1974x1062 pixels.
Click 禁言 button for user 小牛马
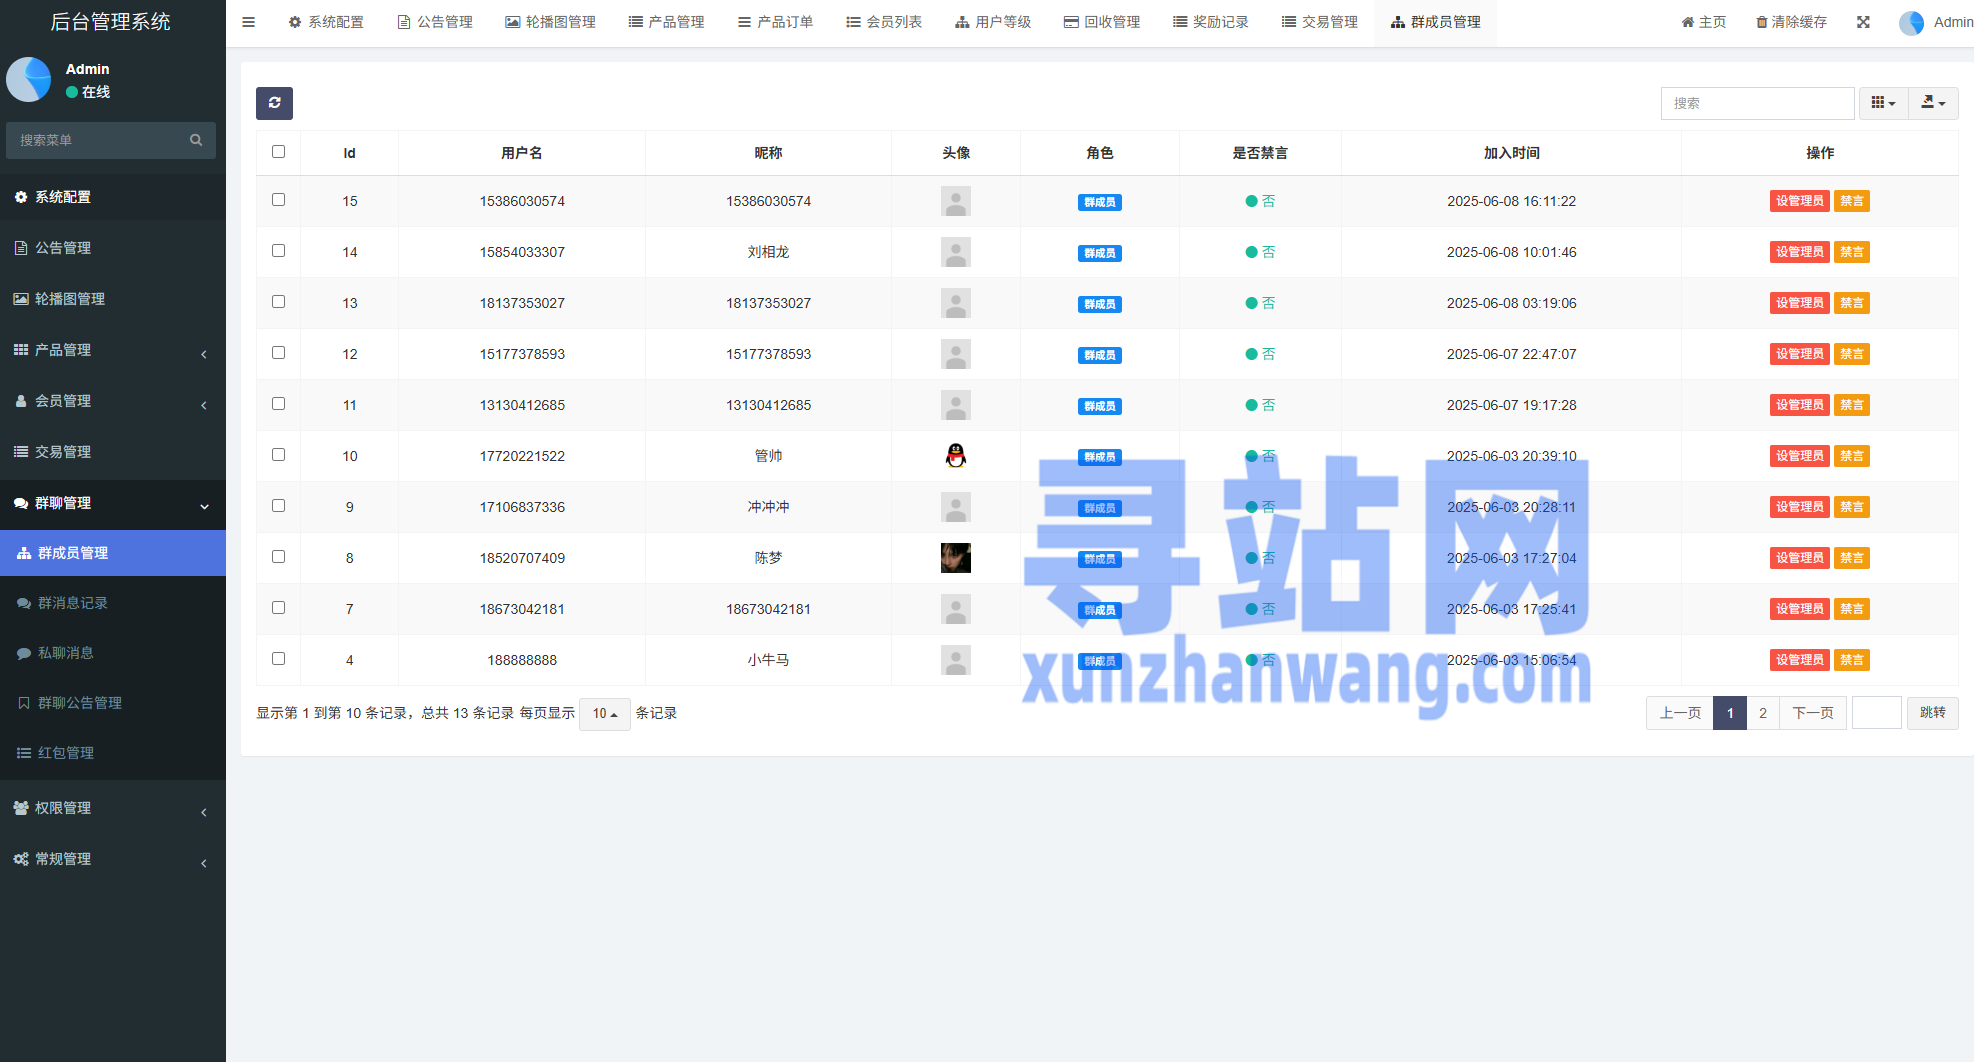[x=1851, y=660]
